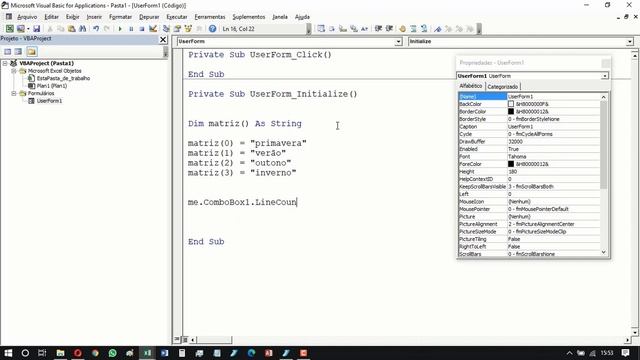Click the ForeColor black color swatch
The image size is (640, 360).
[x=511, y=164]
